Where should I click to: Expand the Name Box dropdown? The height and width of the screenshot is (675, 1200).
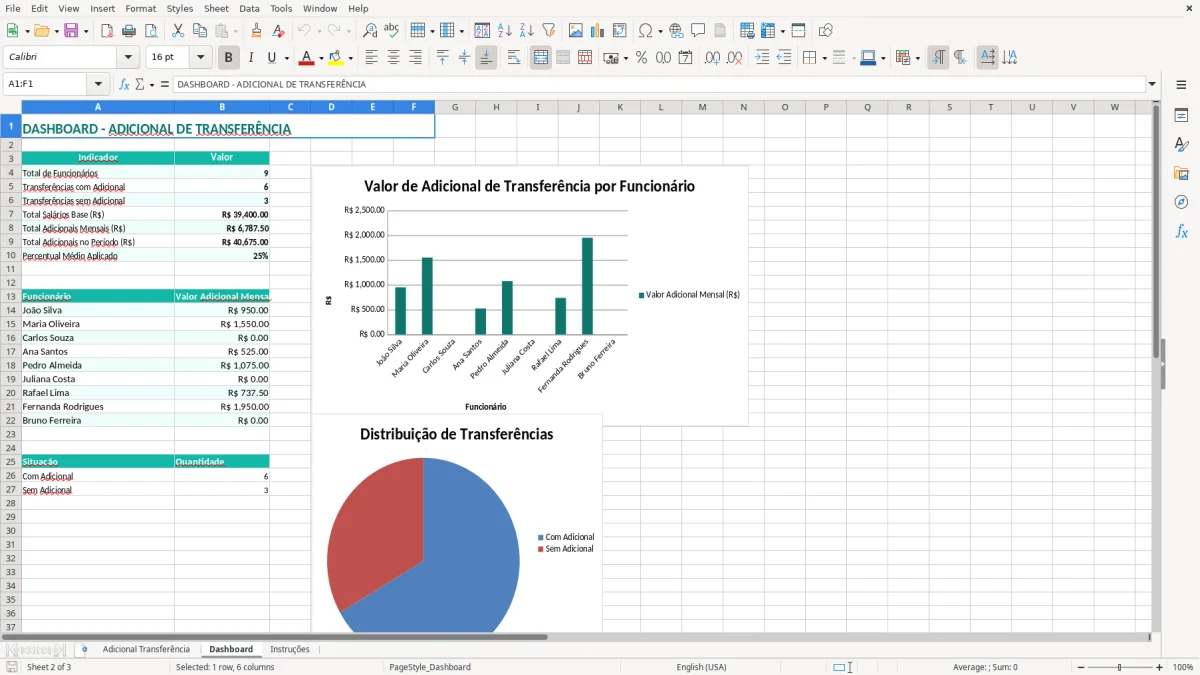[98, 85]
